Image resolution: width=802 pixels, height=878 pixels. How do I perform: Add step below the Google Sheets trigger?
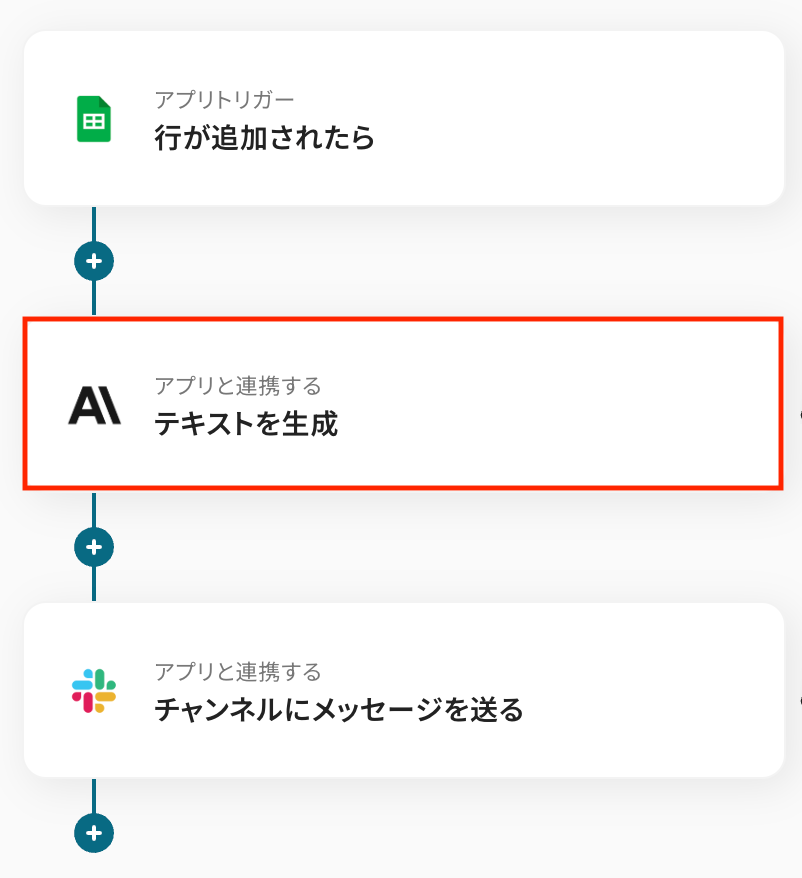94,261
